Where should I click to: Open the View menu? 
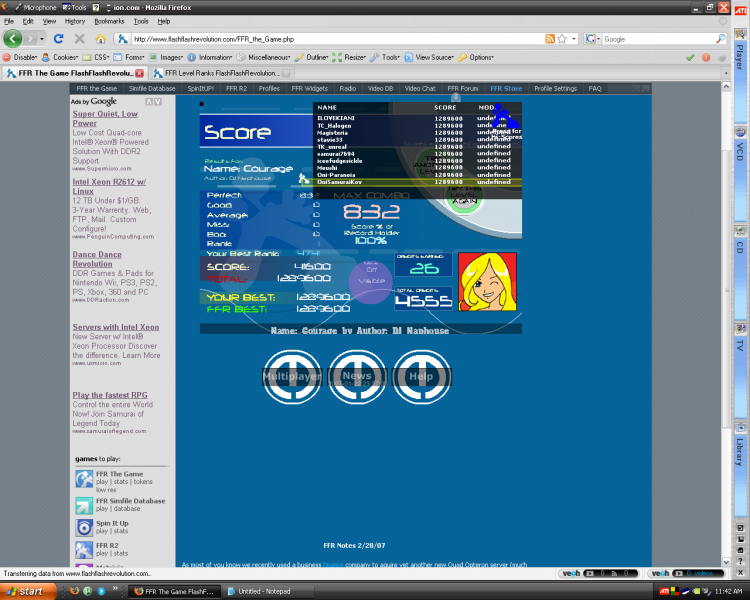coord(49,21)
